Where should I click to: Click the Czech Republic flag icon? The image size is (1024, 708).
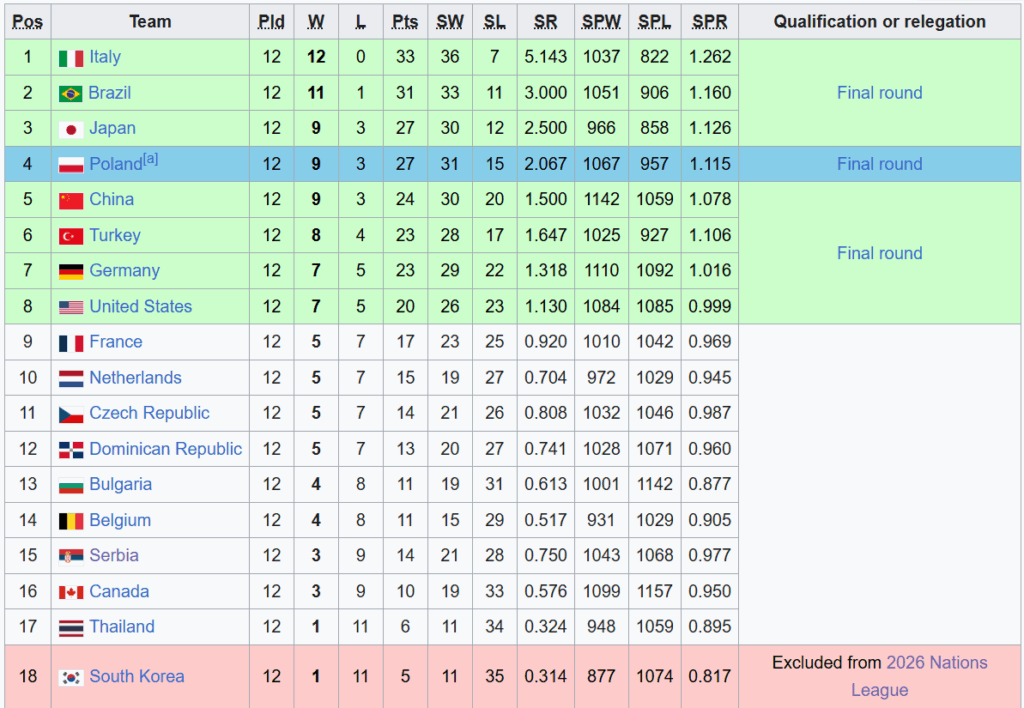[x=71, y=414]
